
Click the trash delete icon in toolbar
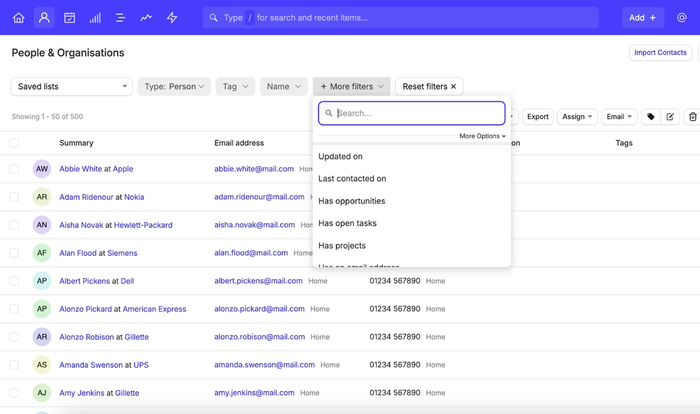point(692,117)
